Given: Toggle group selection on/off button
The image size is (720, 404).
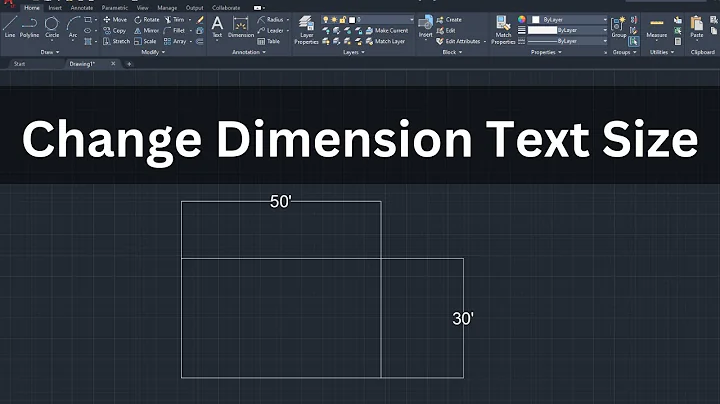Looking at the screenshot, I should pyautogui.click(x=634, y=41).
